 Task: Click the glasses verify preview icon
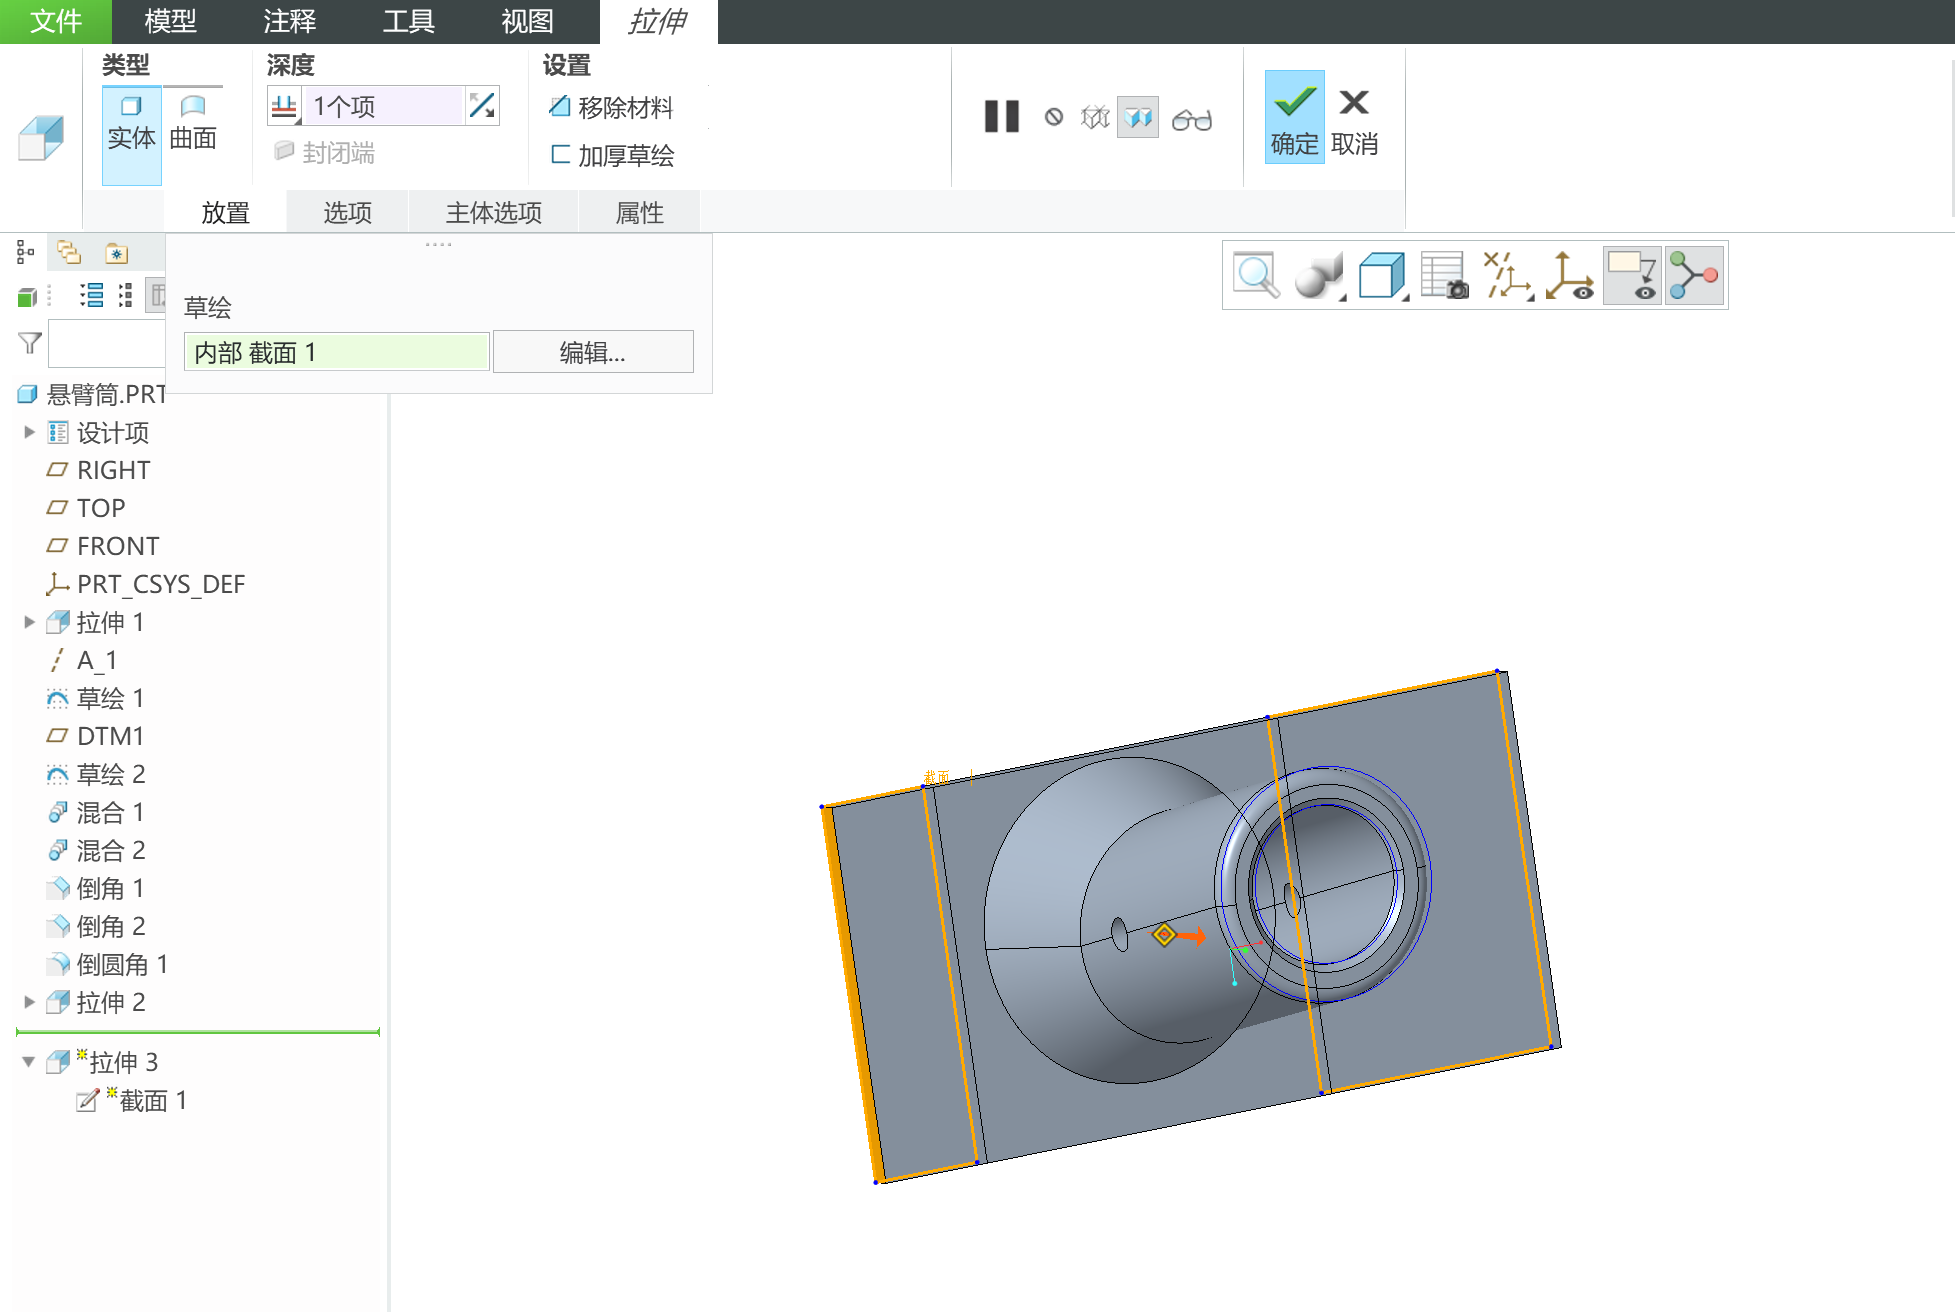point(1191,120)
